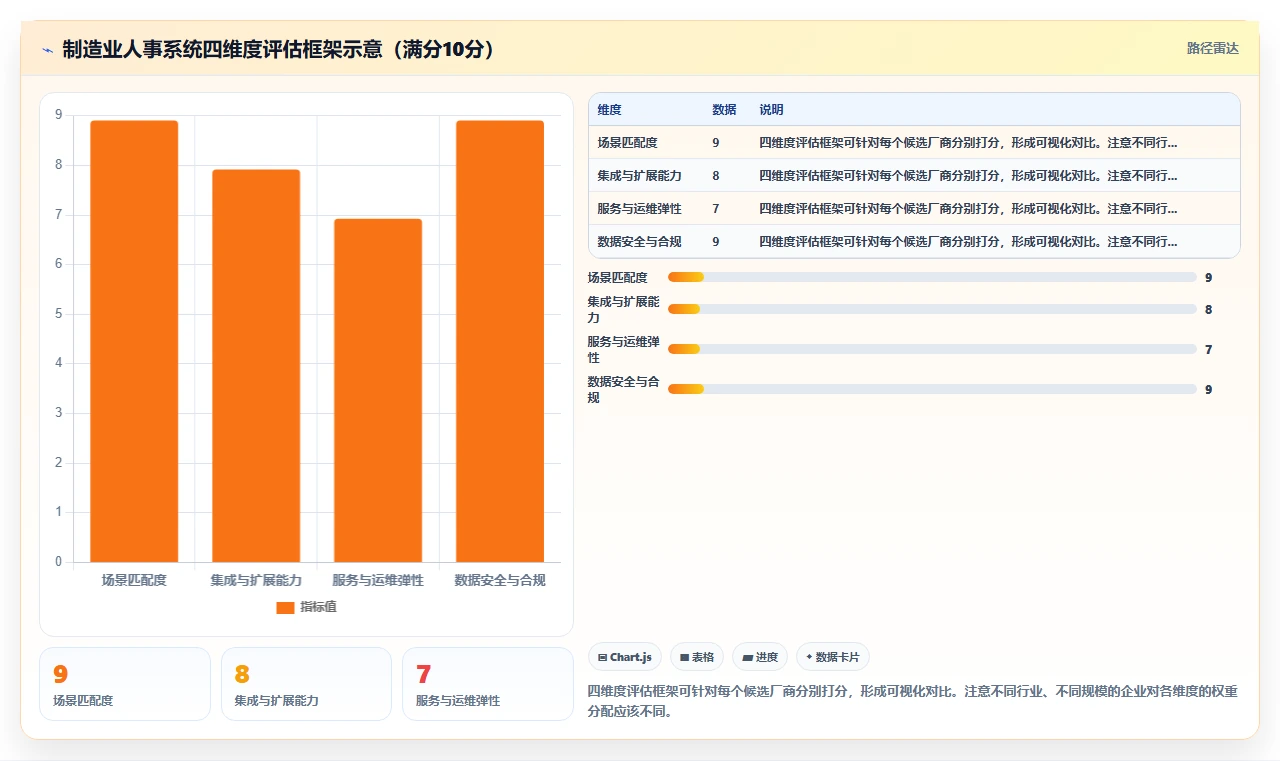The image size is (1280, 761).
Task: Click the 场景匹配度 x-axis label on the chart
Action: click(x=134, y=580)
